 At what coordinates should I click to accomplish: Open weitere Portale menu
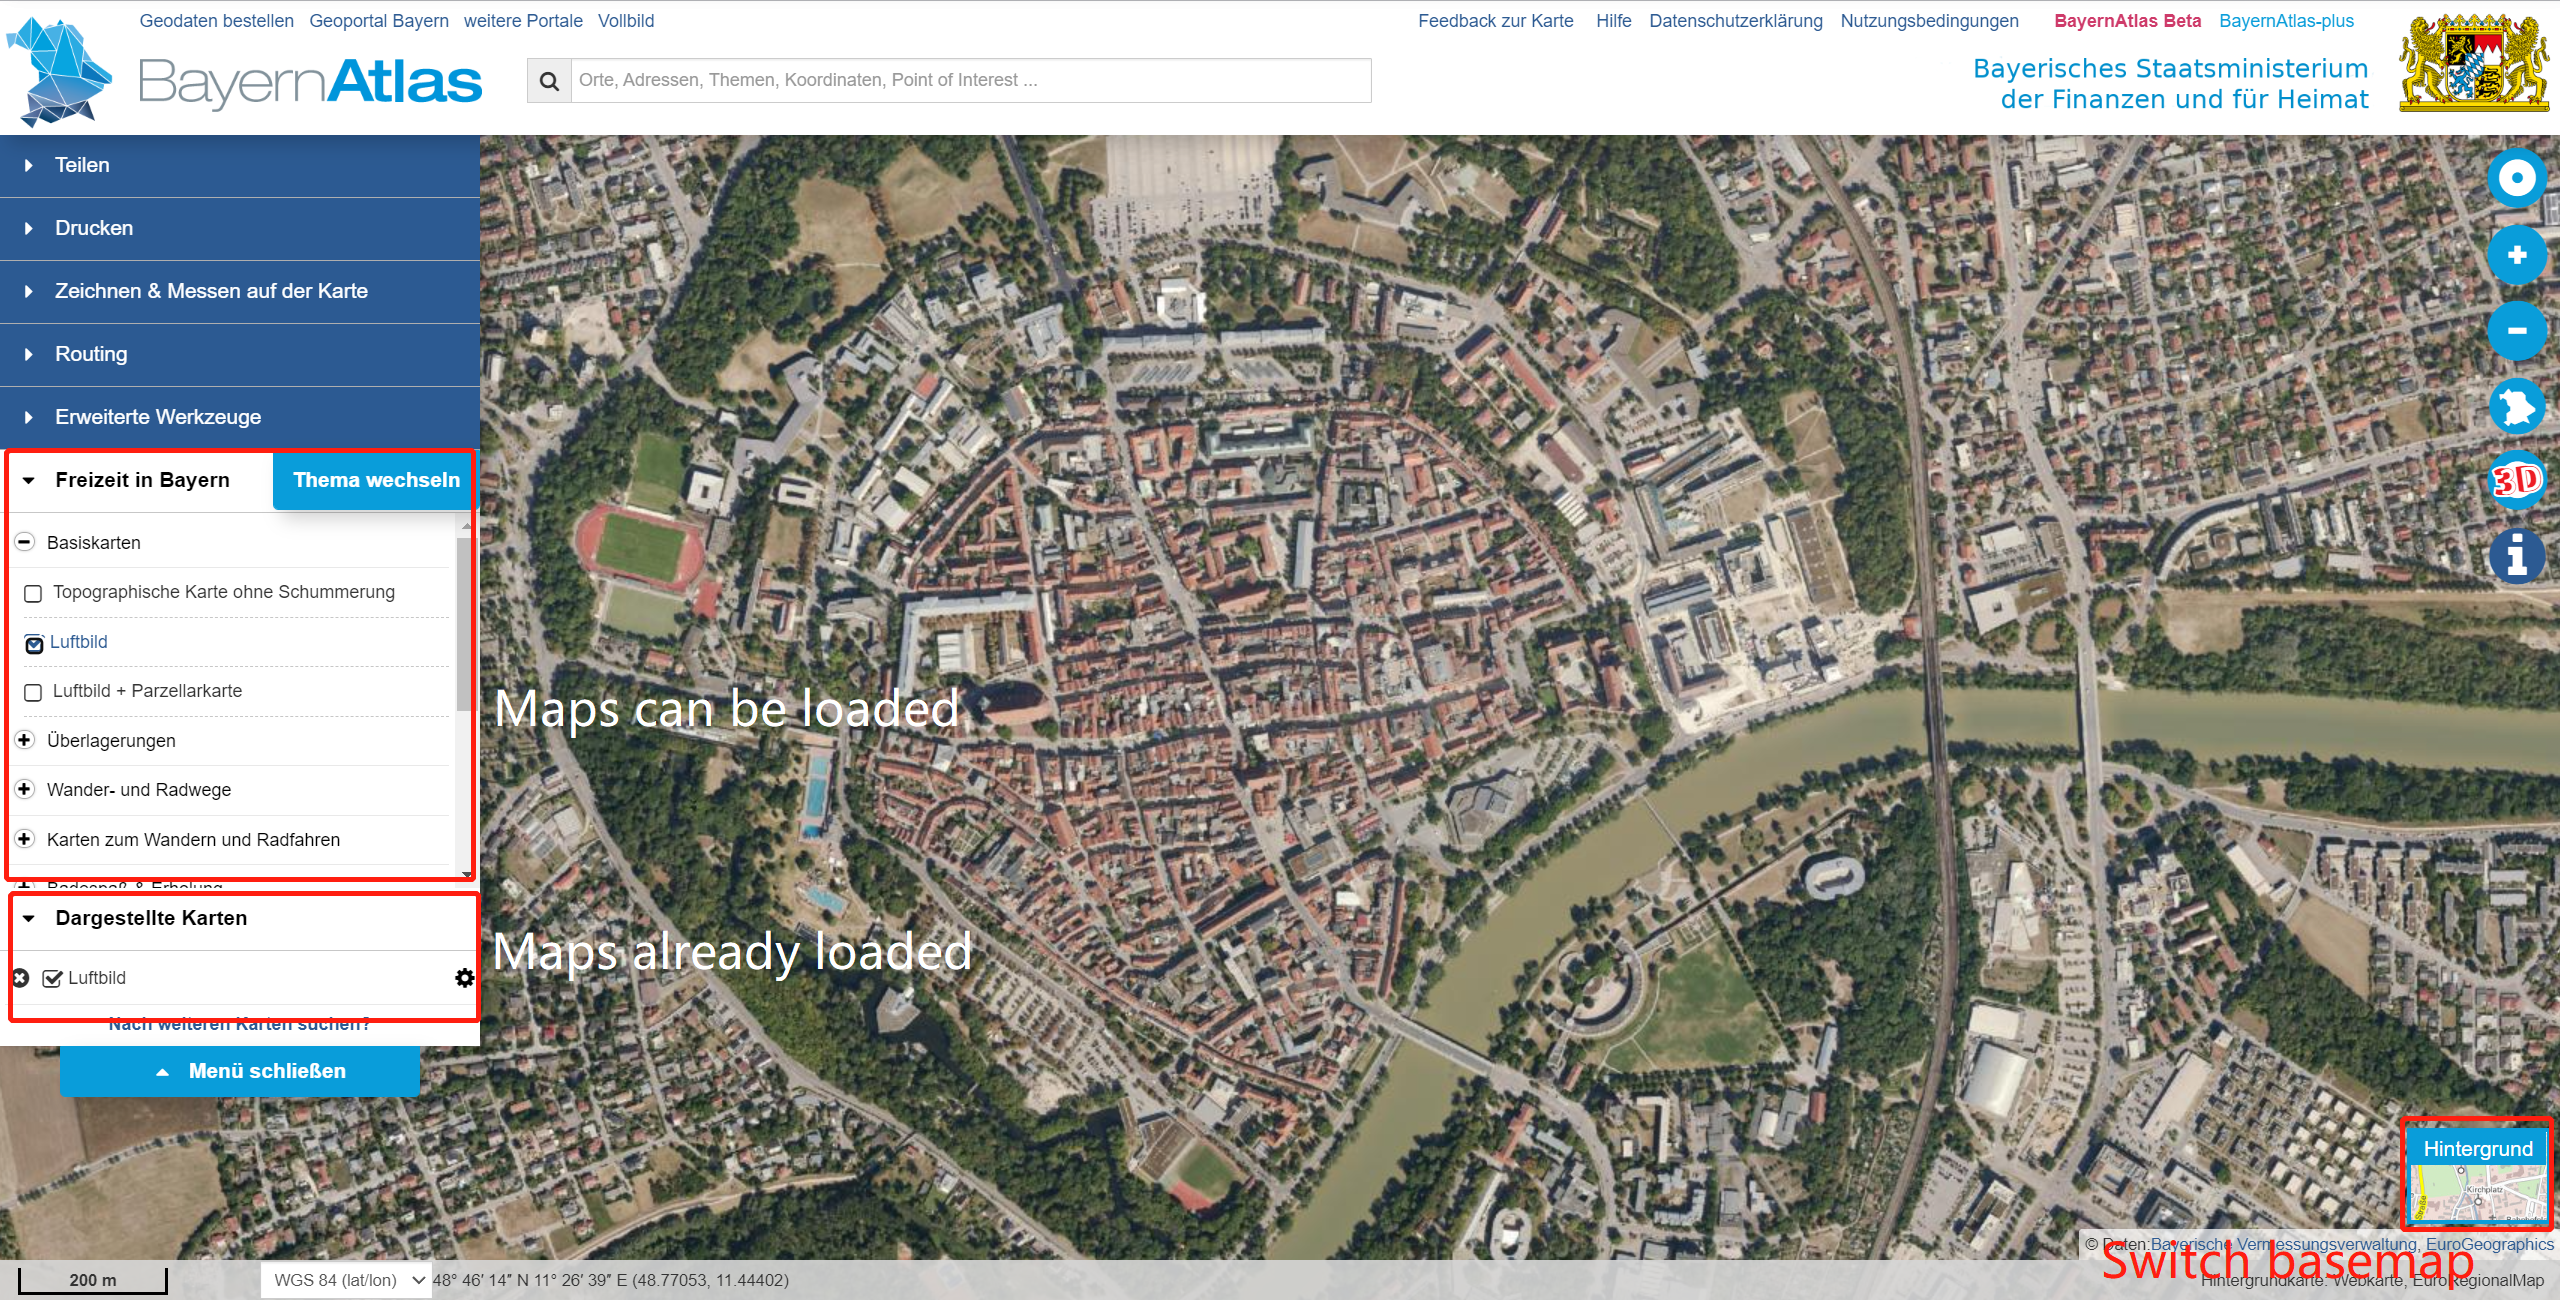tap(523, 21)
